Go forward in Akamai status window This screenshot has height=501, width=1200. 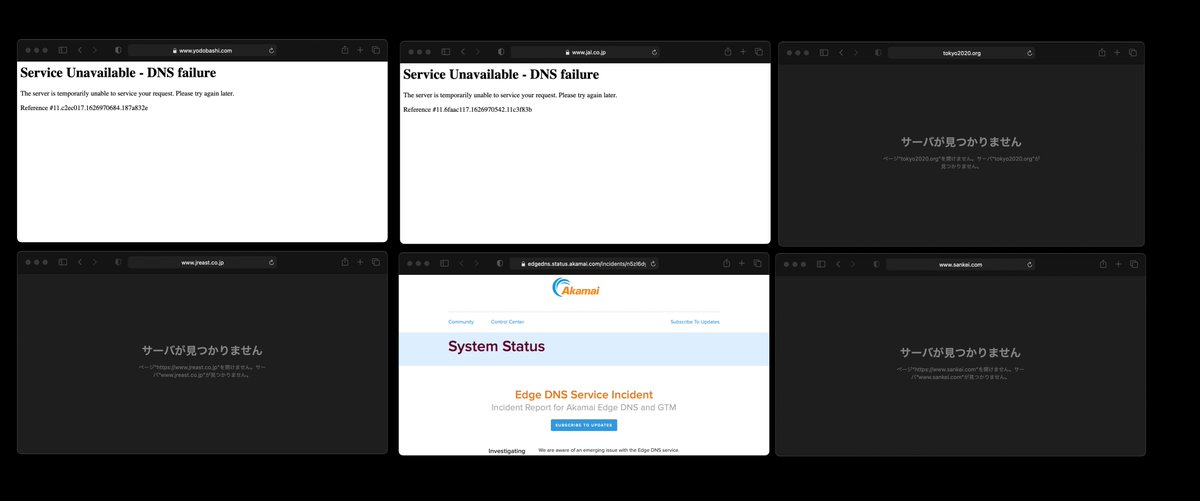point(476,263)
